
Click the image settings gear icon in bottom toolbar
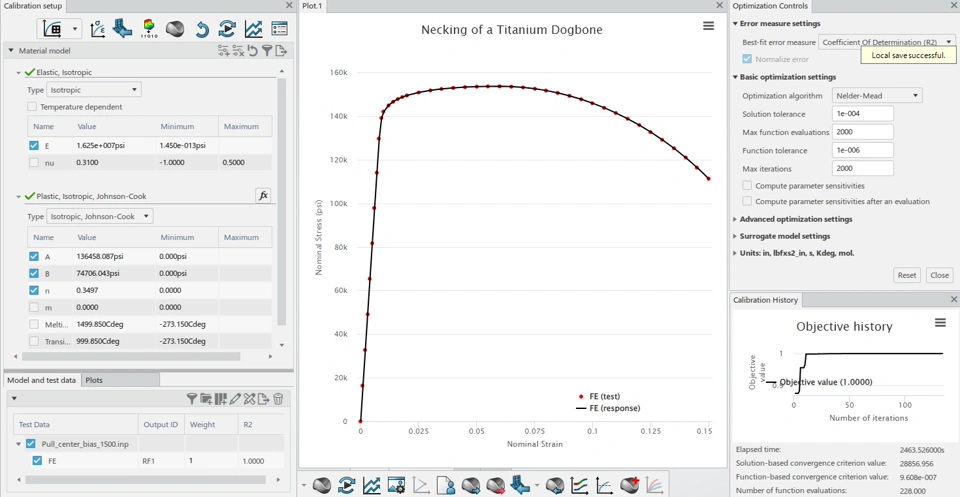pyautogui.click(x=396, y=486)
